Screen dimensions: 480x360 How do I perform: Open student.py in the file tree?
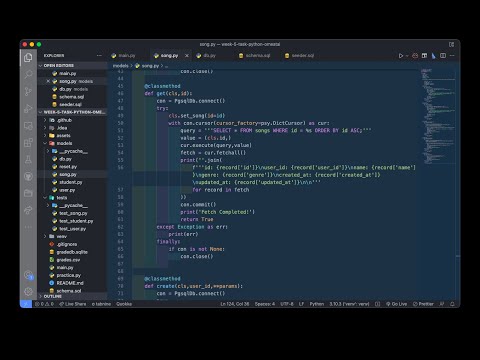[x=71, y=182]
